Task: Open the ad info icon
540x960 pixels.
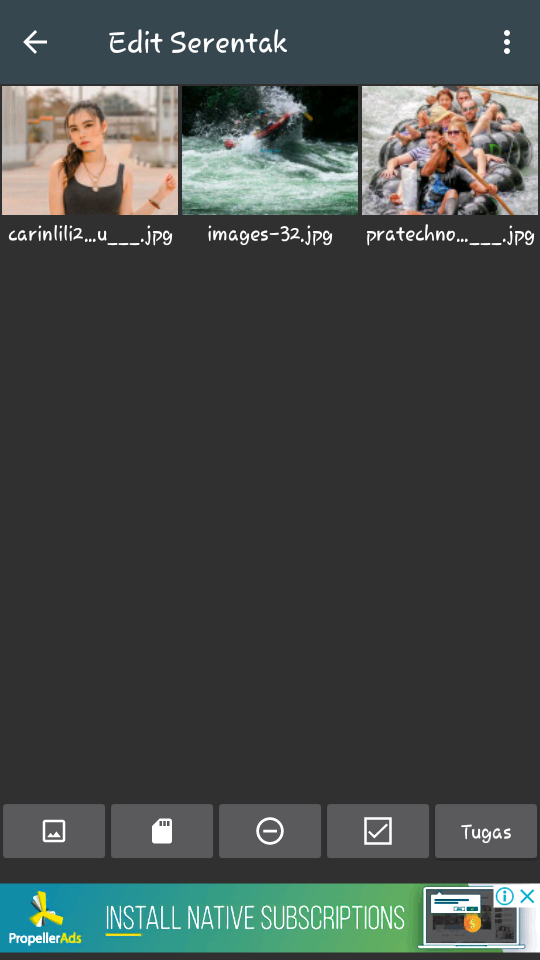Action: pyautogui.click(x=504, y=897)
